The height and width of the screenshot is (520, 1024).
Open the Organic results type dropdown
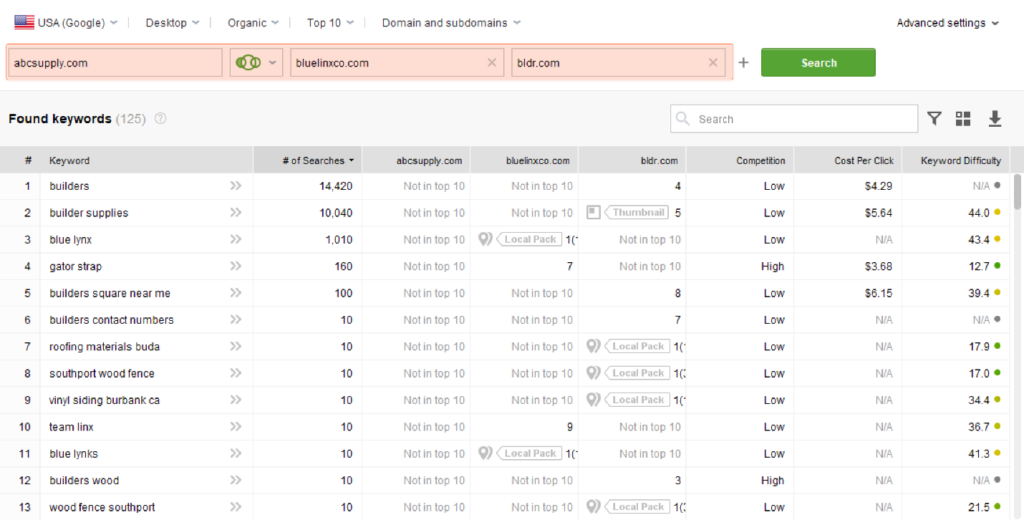click(253, 23)
